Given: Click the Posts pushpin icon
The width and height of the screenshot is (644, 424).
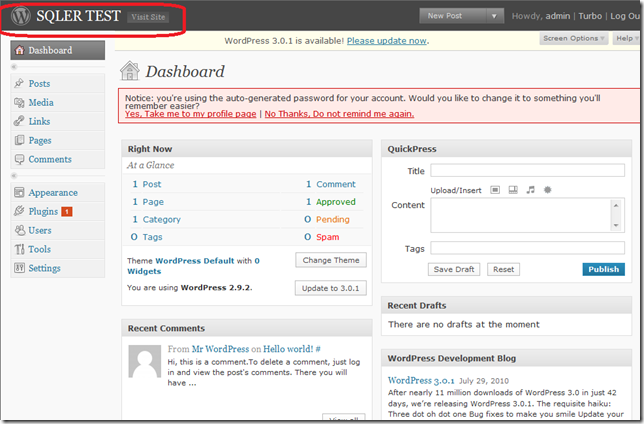Looking at the screenshot, I should 19,83.
